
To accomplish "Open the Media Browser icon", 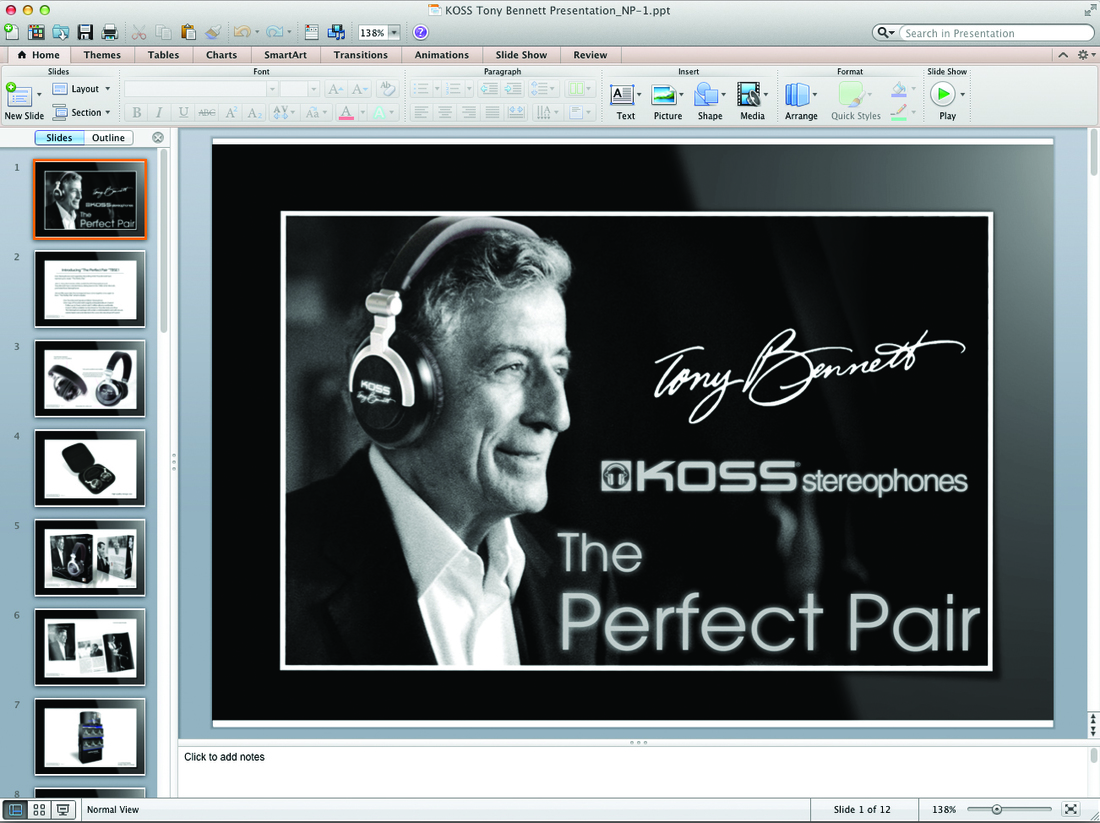I will 337,32.
